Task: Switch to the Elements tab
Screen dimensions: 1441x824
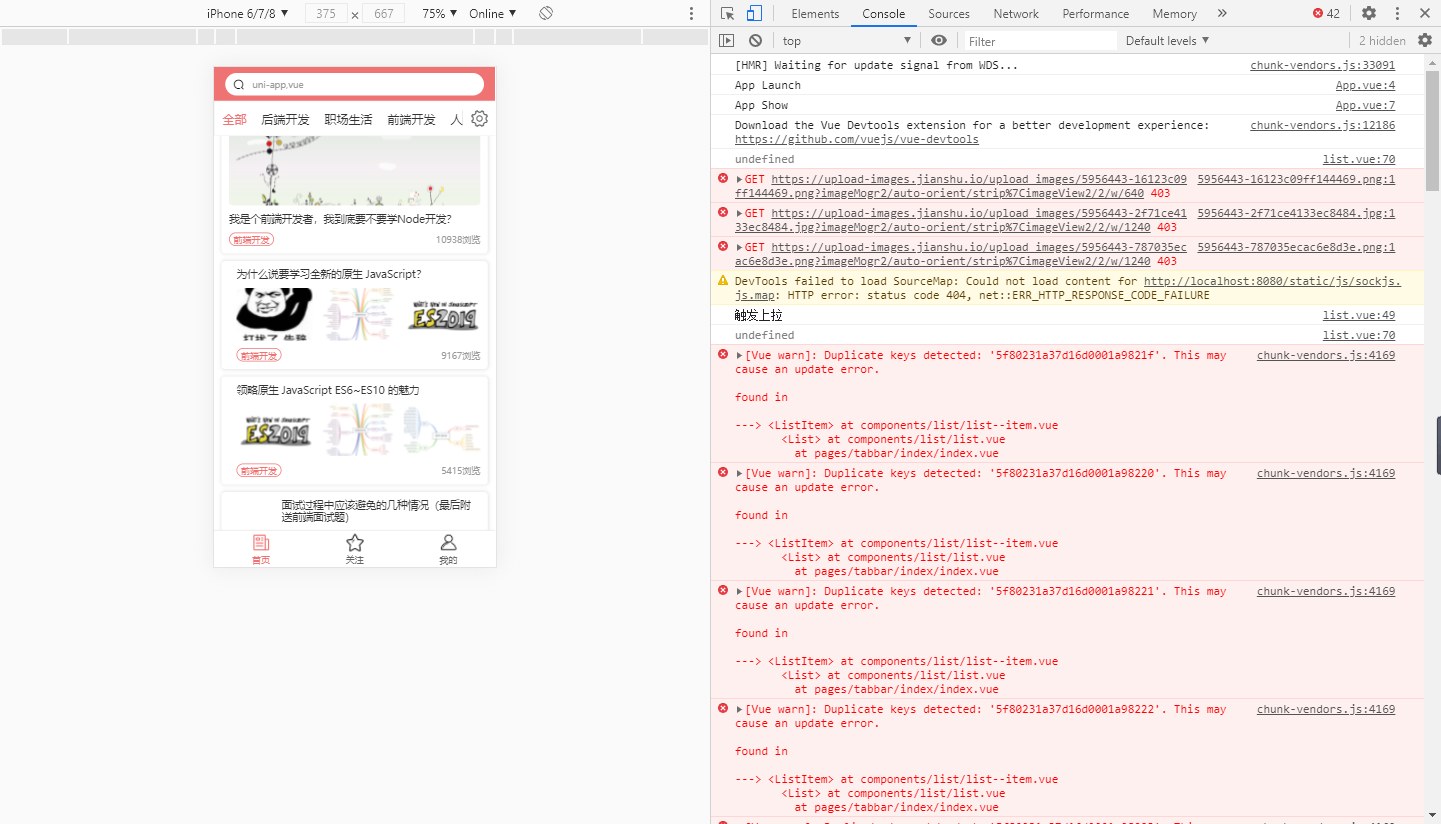Action: pos(815,13)
